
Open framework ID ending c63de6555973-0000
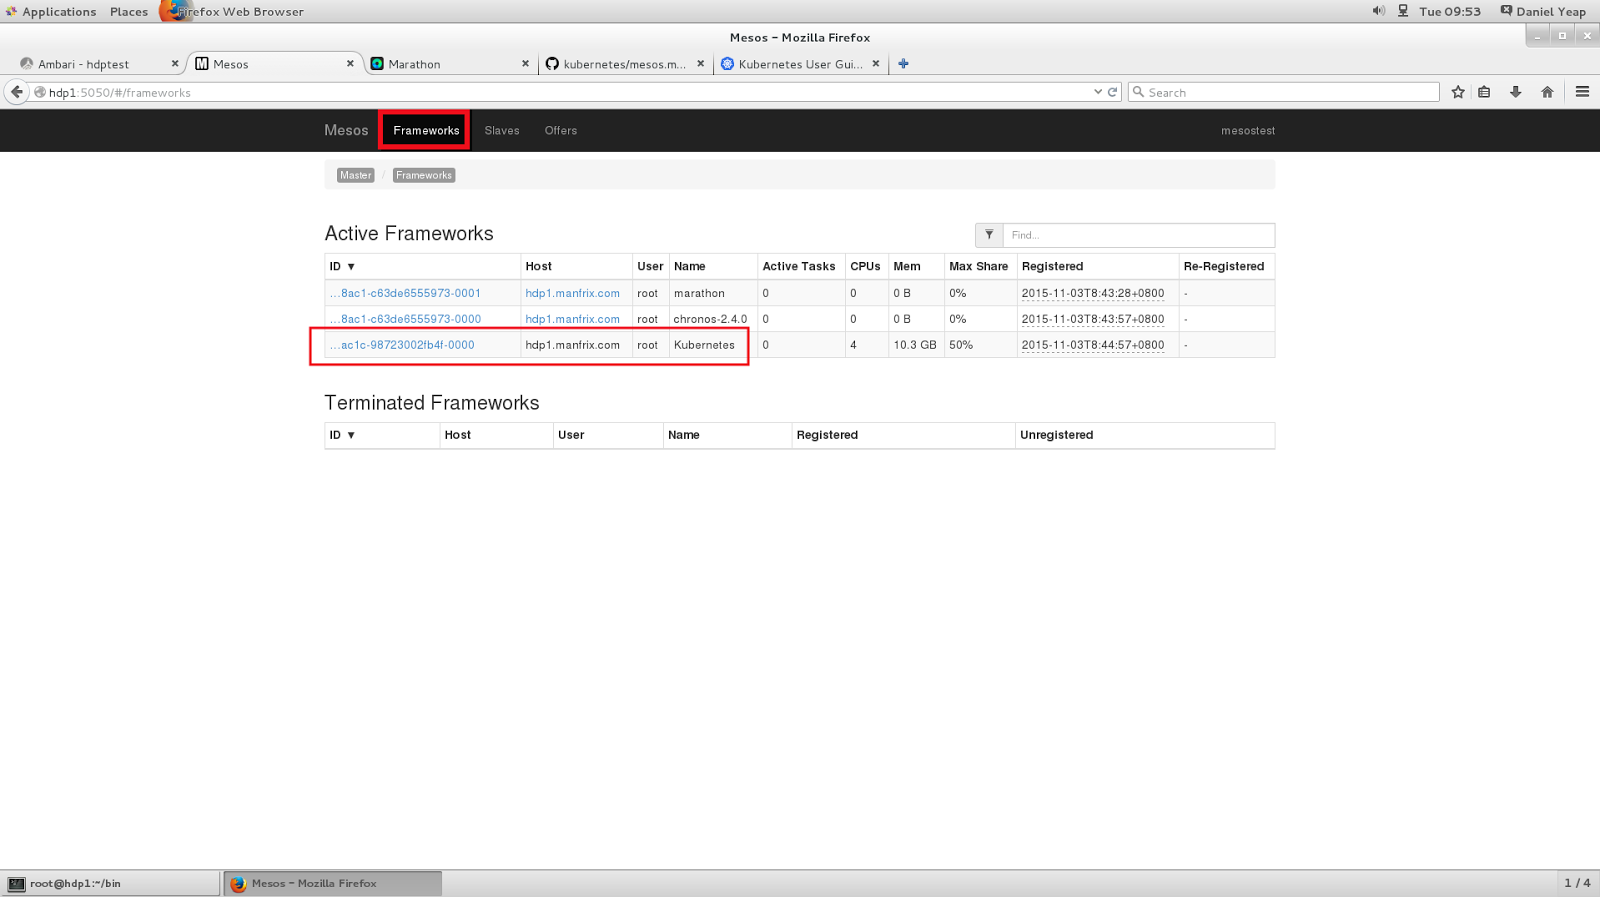pos(405,319)
